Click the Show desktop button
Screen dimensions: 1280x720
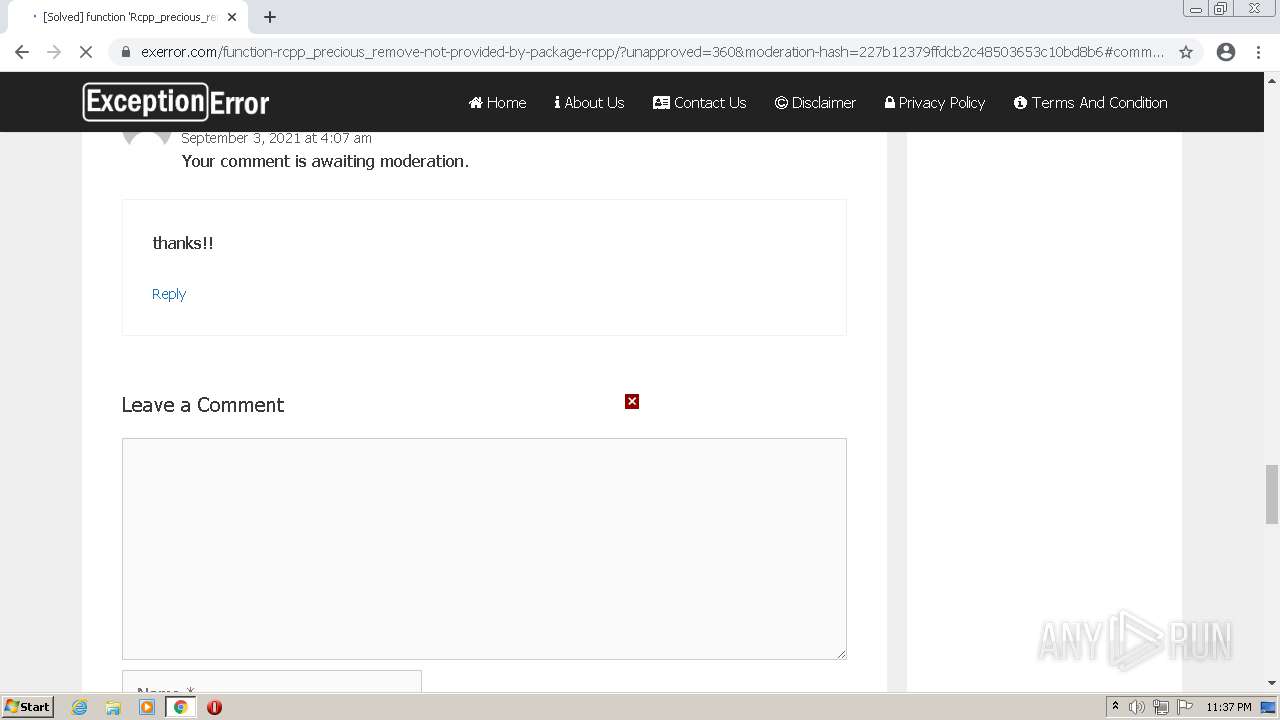tap(1268, 707)
